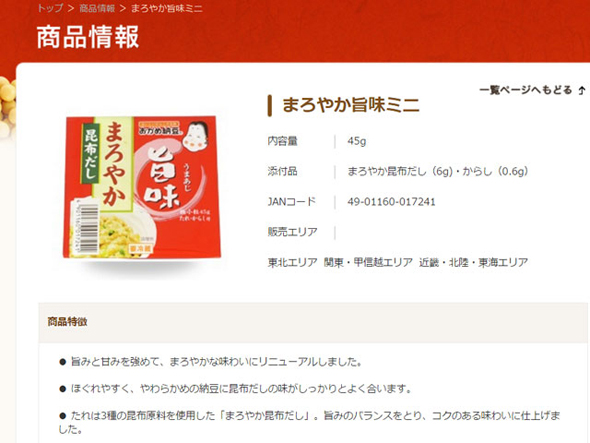This screenshot has width=590, height=443.
Task: Click the まろやか旨味ミニ product title
Action: pyautogui.click(x=351, y=105)
